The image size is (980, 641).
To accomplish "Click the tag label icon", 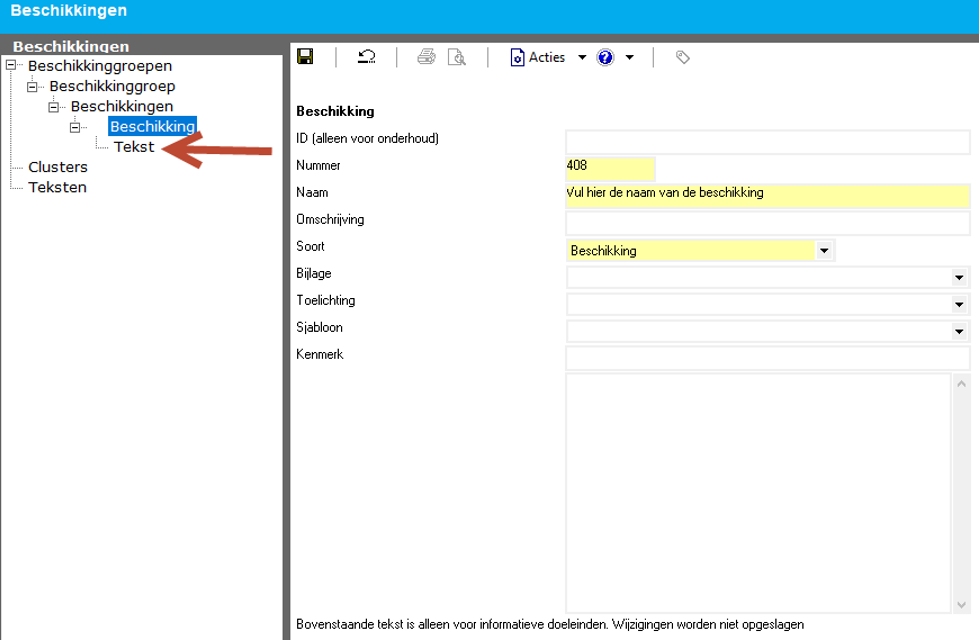I will (x=683, y=57).
